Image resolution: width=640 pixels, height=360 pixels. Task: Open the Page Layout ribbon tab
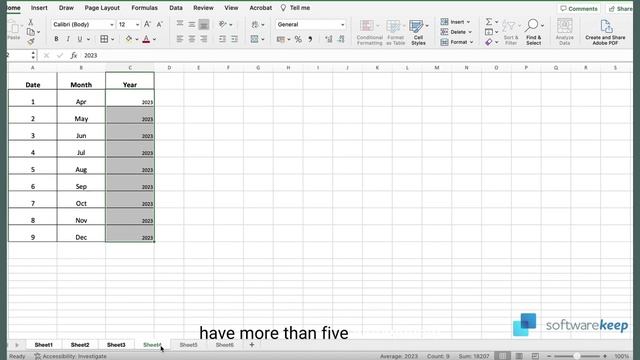pos(102,8)
